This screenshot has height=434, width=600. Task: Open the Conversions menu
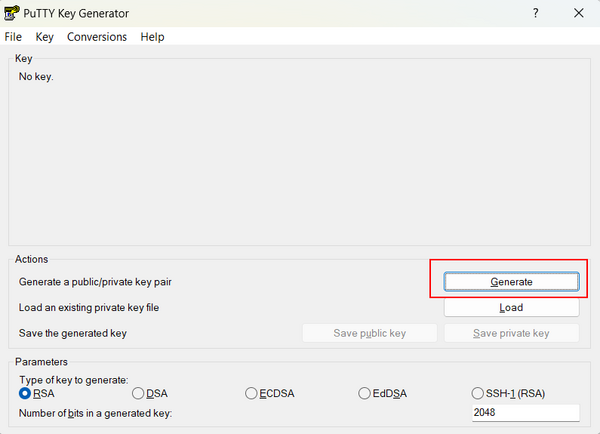tap(97, 37)
